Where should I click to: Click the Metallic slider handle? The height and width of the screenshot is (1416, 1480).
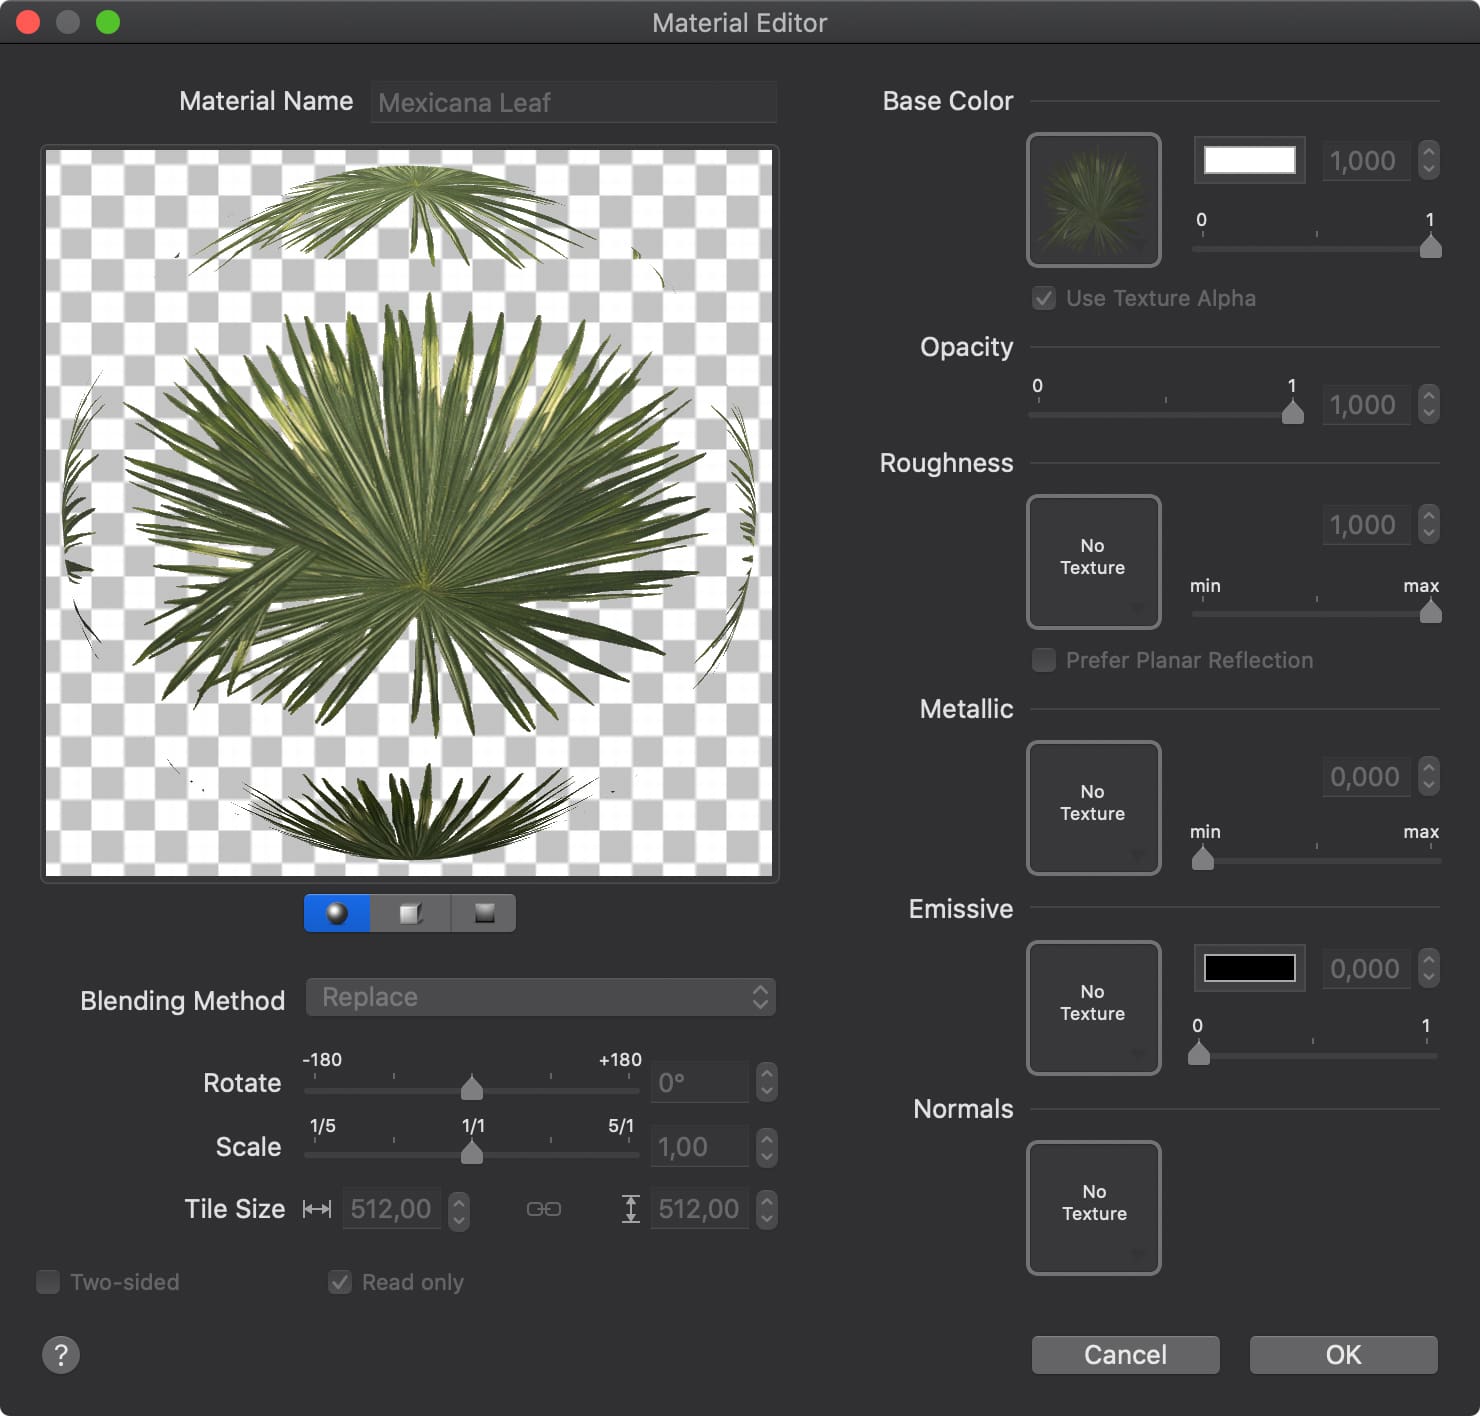point(1203,858)
